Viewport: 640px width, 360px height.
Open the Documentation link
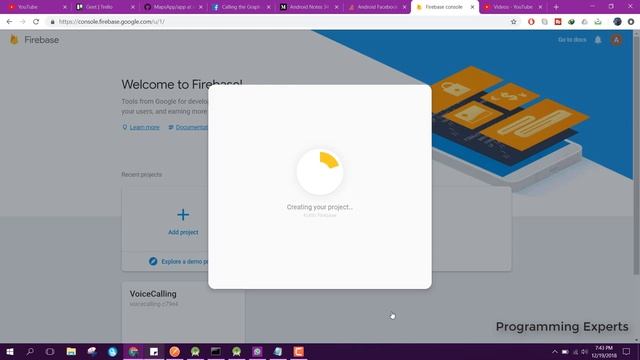[191, 127]
